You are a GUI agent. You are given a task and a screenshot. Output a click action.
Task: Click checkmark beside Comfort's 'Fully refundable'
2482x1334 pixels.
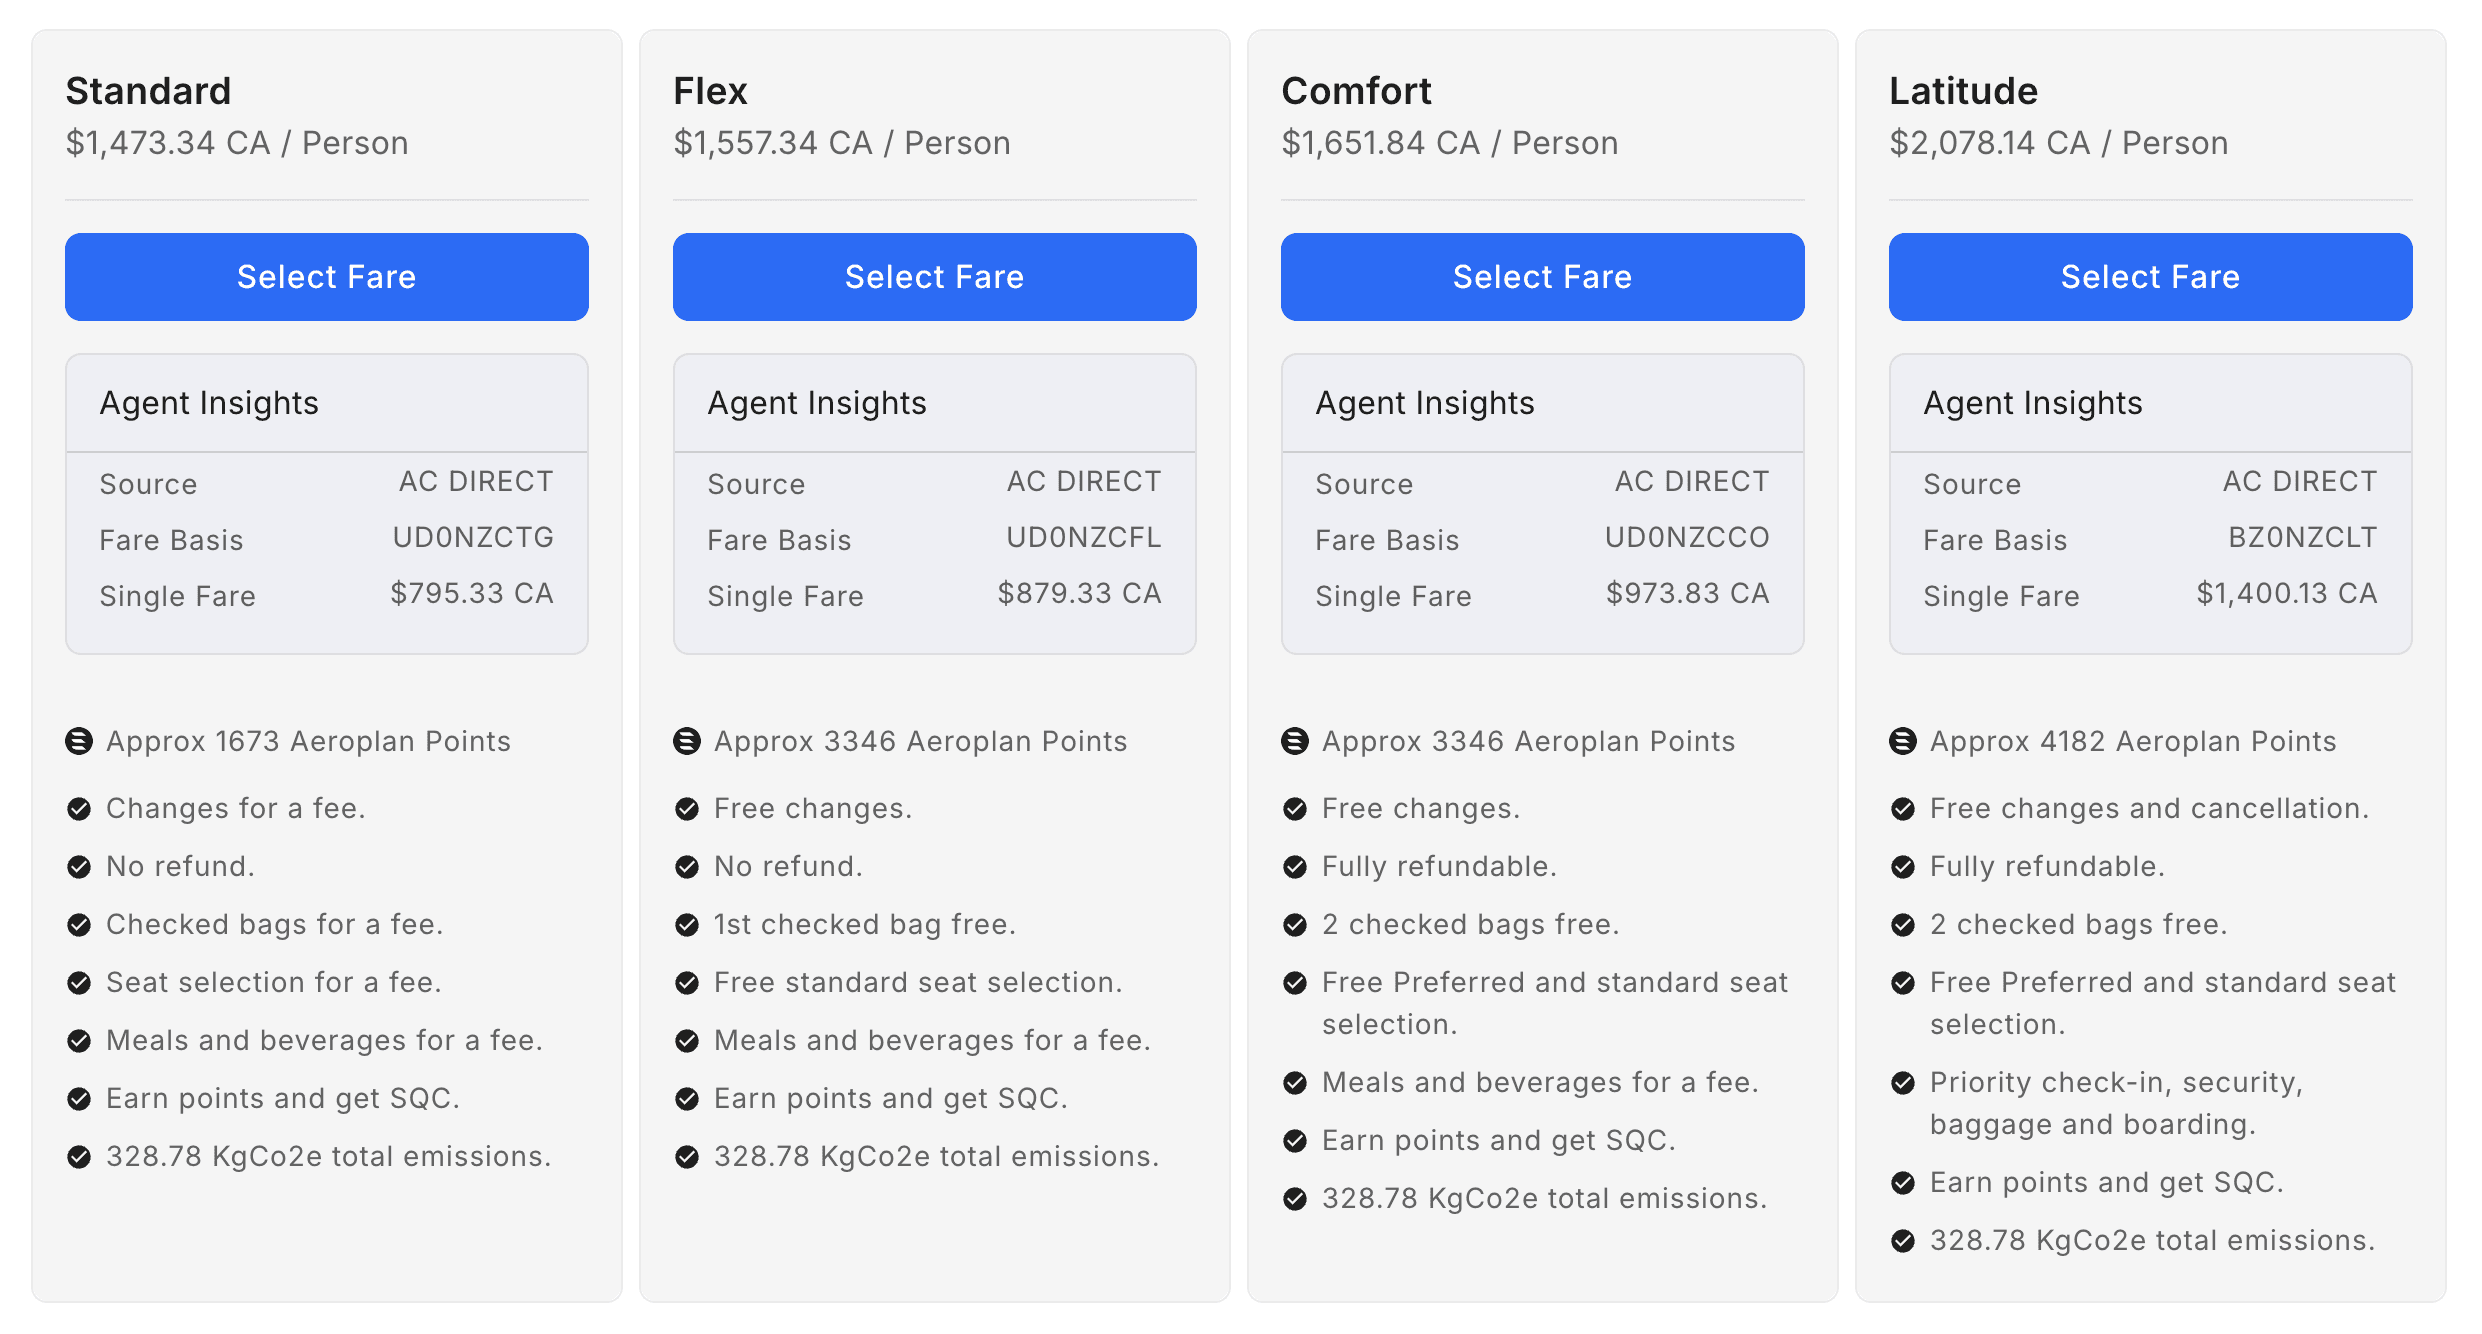pos(1295,867)
